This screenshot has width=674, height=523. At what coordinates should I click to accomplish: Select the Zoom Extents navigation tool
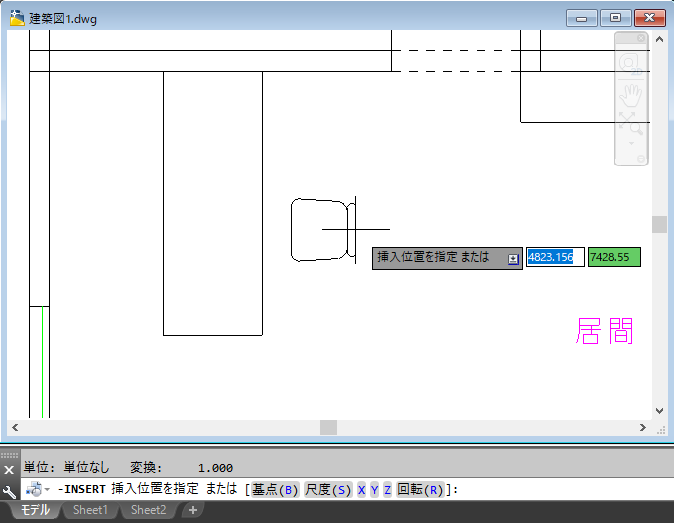coord(630,123)
